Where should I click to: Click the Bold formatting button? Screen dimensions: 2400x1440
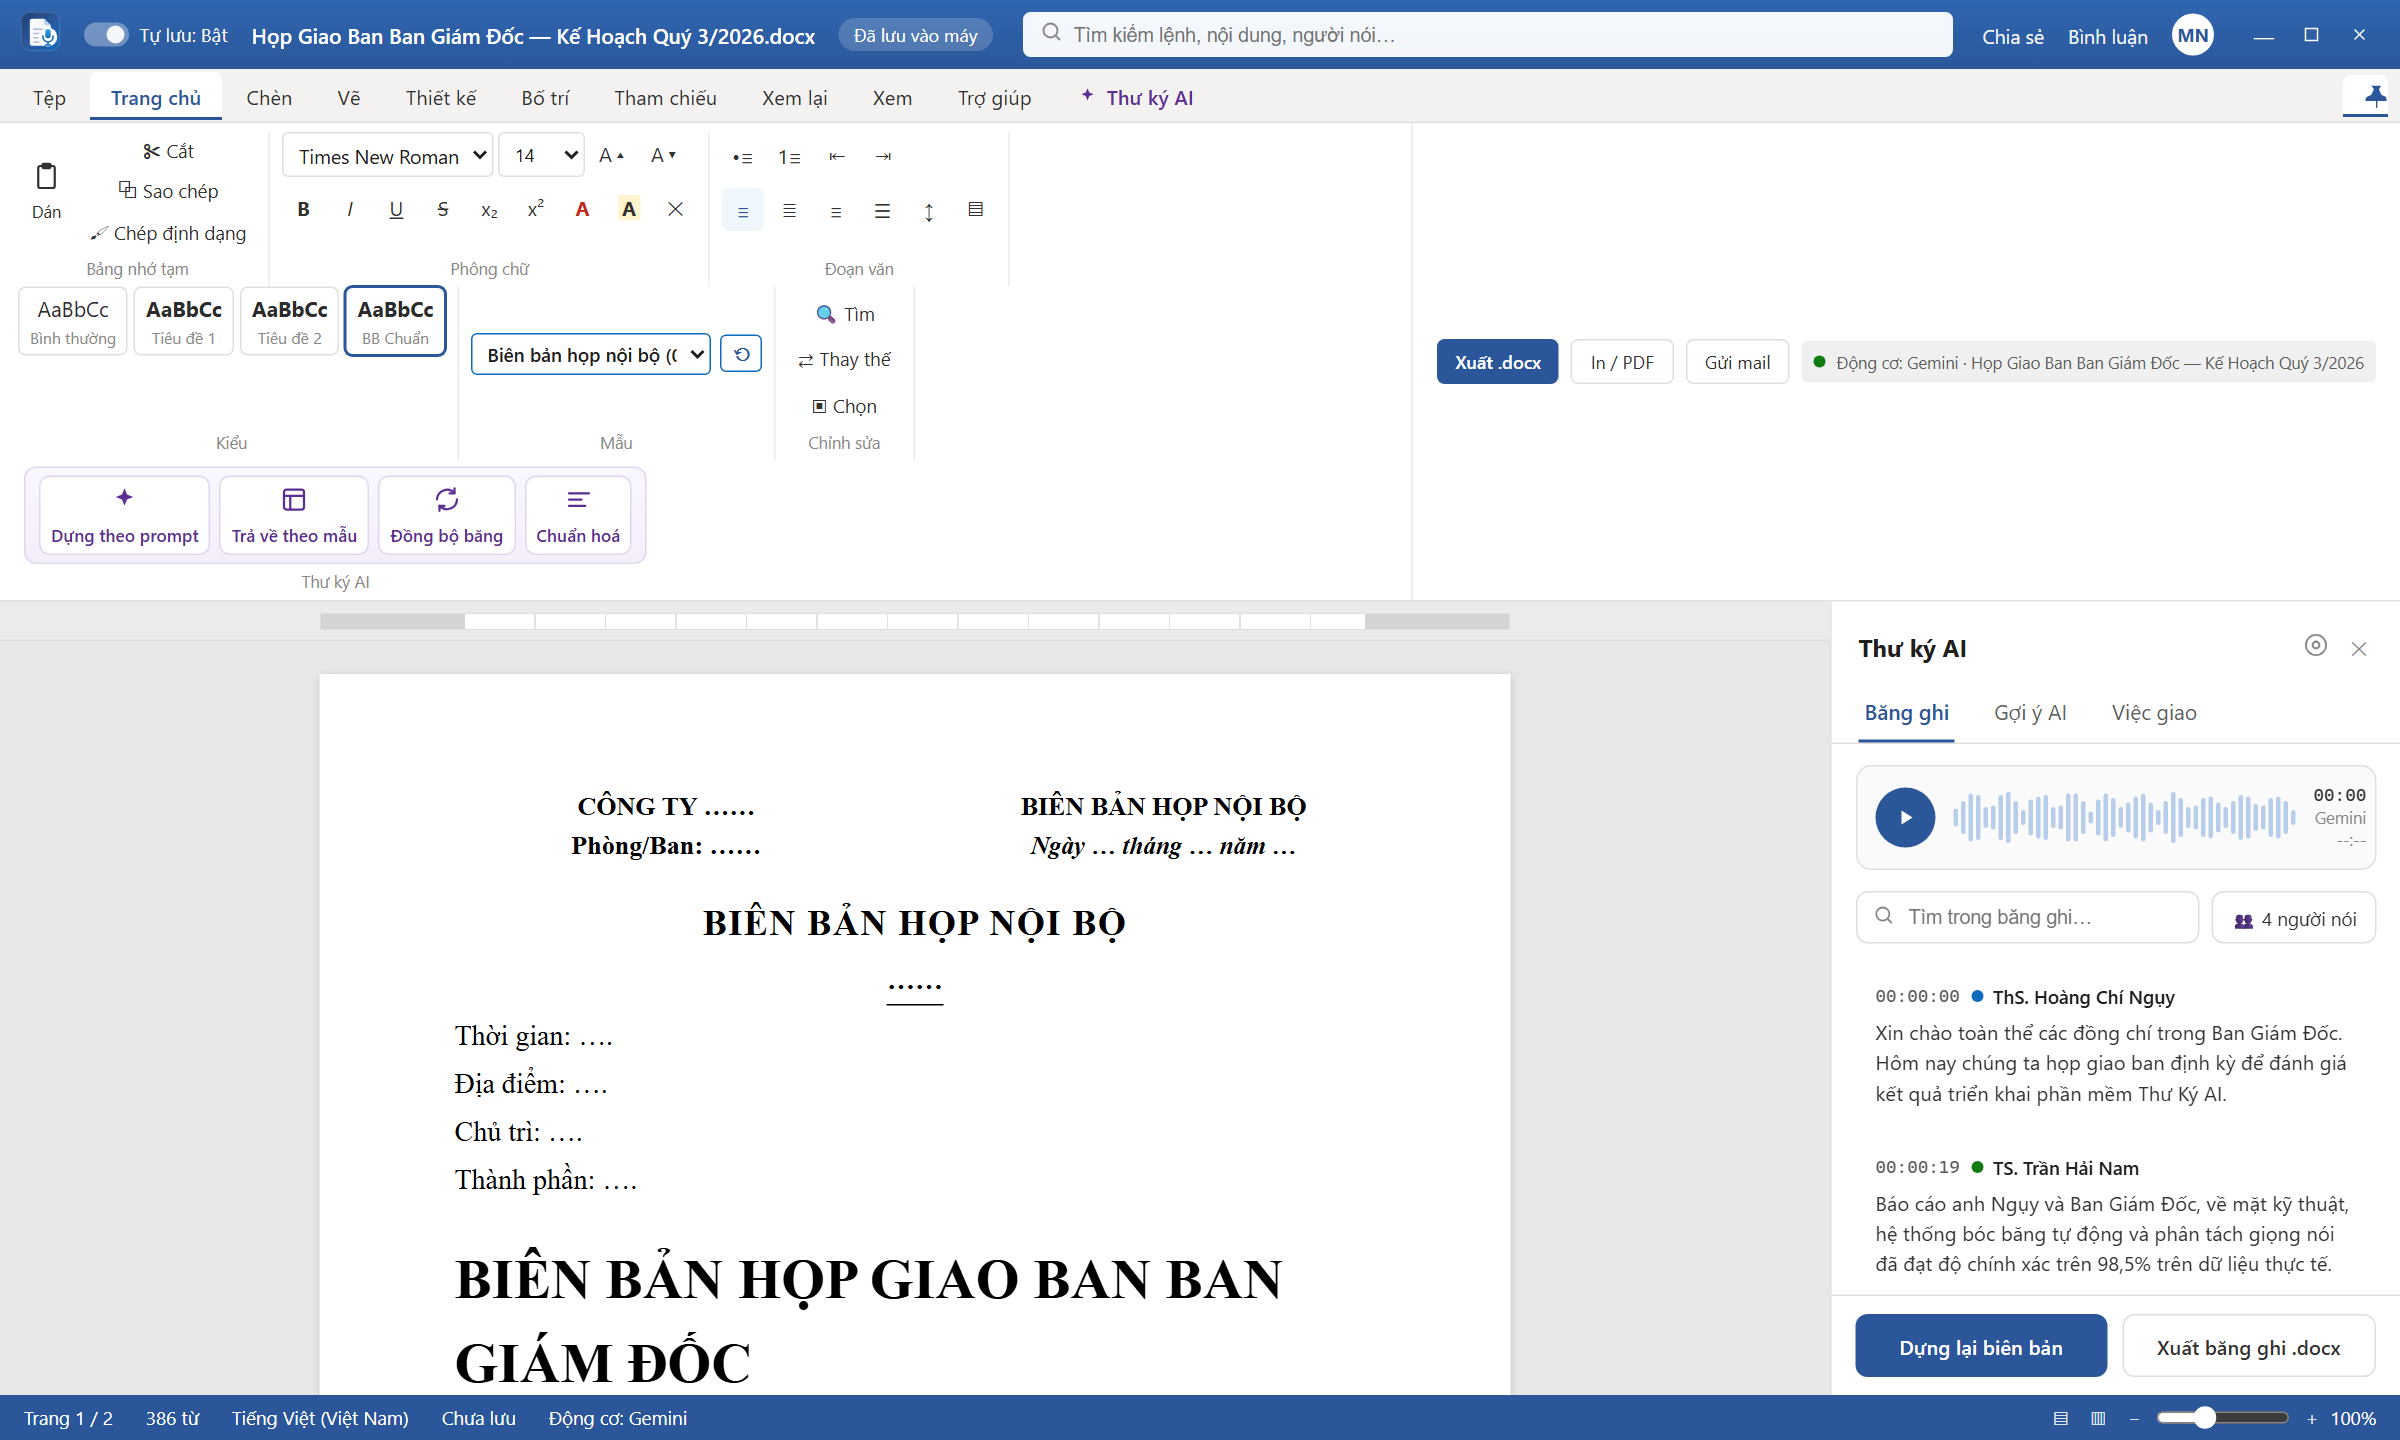pyautogui.click(x=303, y=209)
